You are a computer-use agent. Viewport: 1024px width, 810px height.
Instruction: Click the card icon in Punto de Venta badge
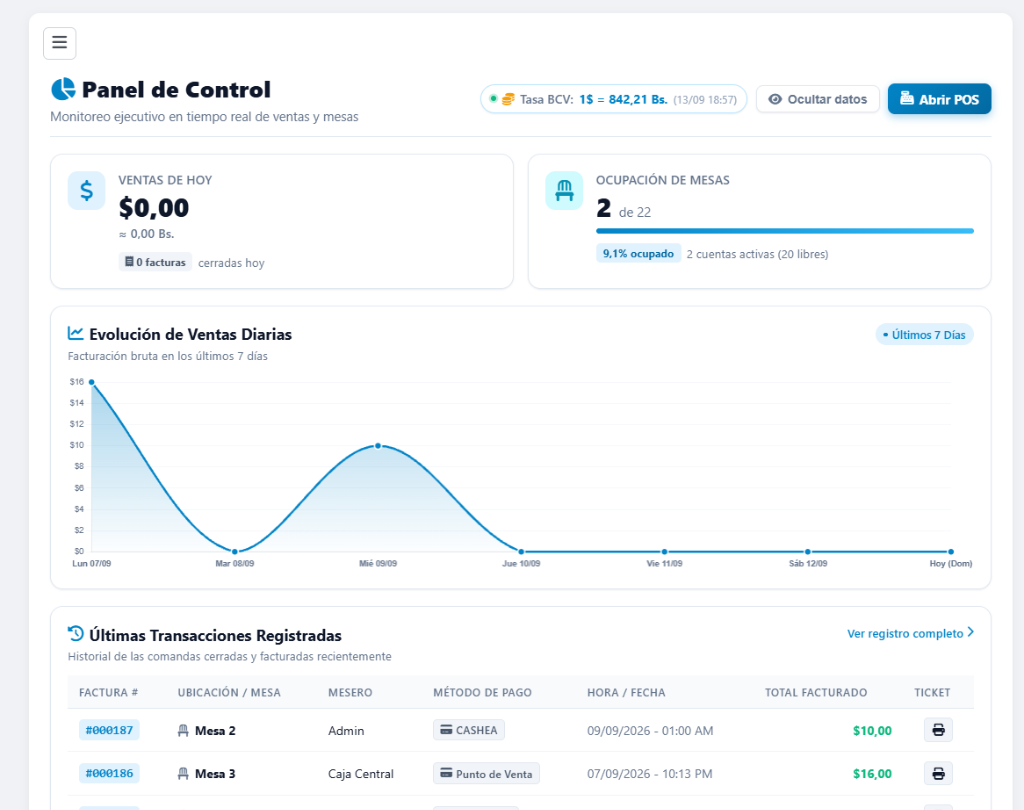coord(446,773)
